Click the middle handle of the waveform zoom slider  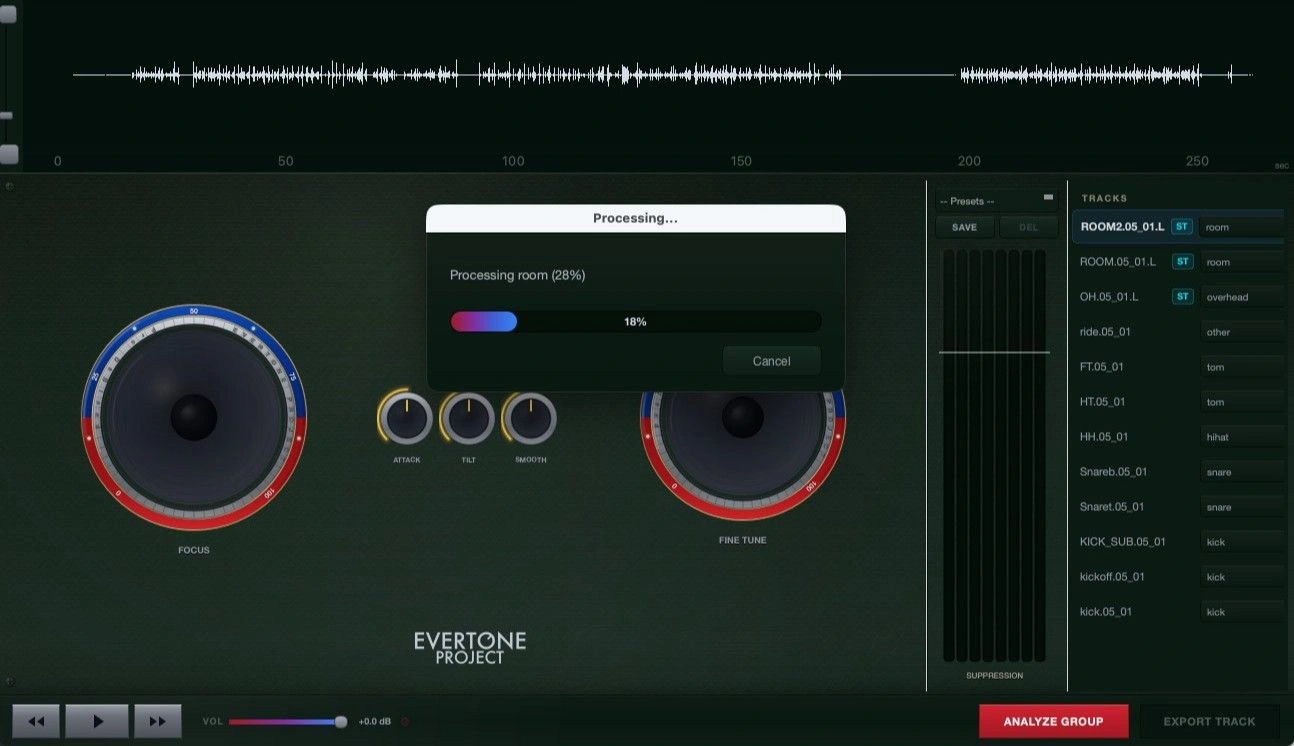tap(6, 116)
